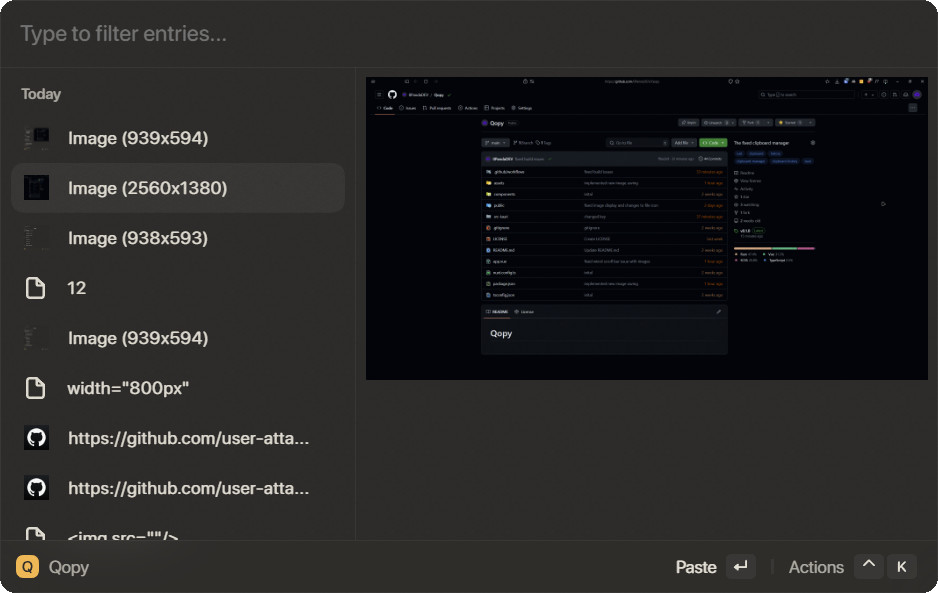Click the Paste button

coord(696,567)
